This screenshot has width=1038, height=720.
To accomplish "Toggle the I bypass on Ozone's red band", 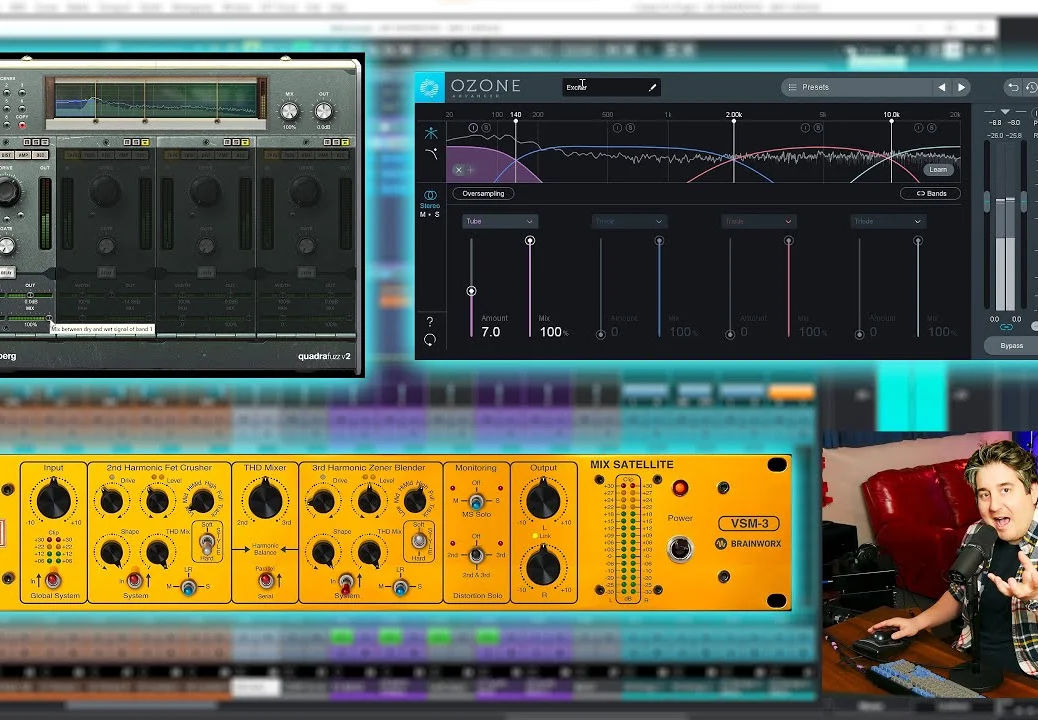I will (x=805, y=128).
